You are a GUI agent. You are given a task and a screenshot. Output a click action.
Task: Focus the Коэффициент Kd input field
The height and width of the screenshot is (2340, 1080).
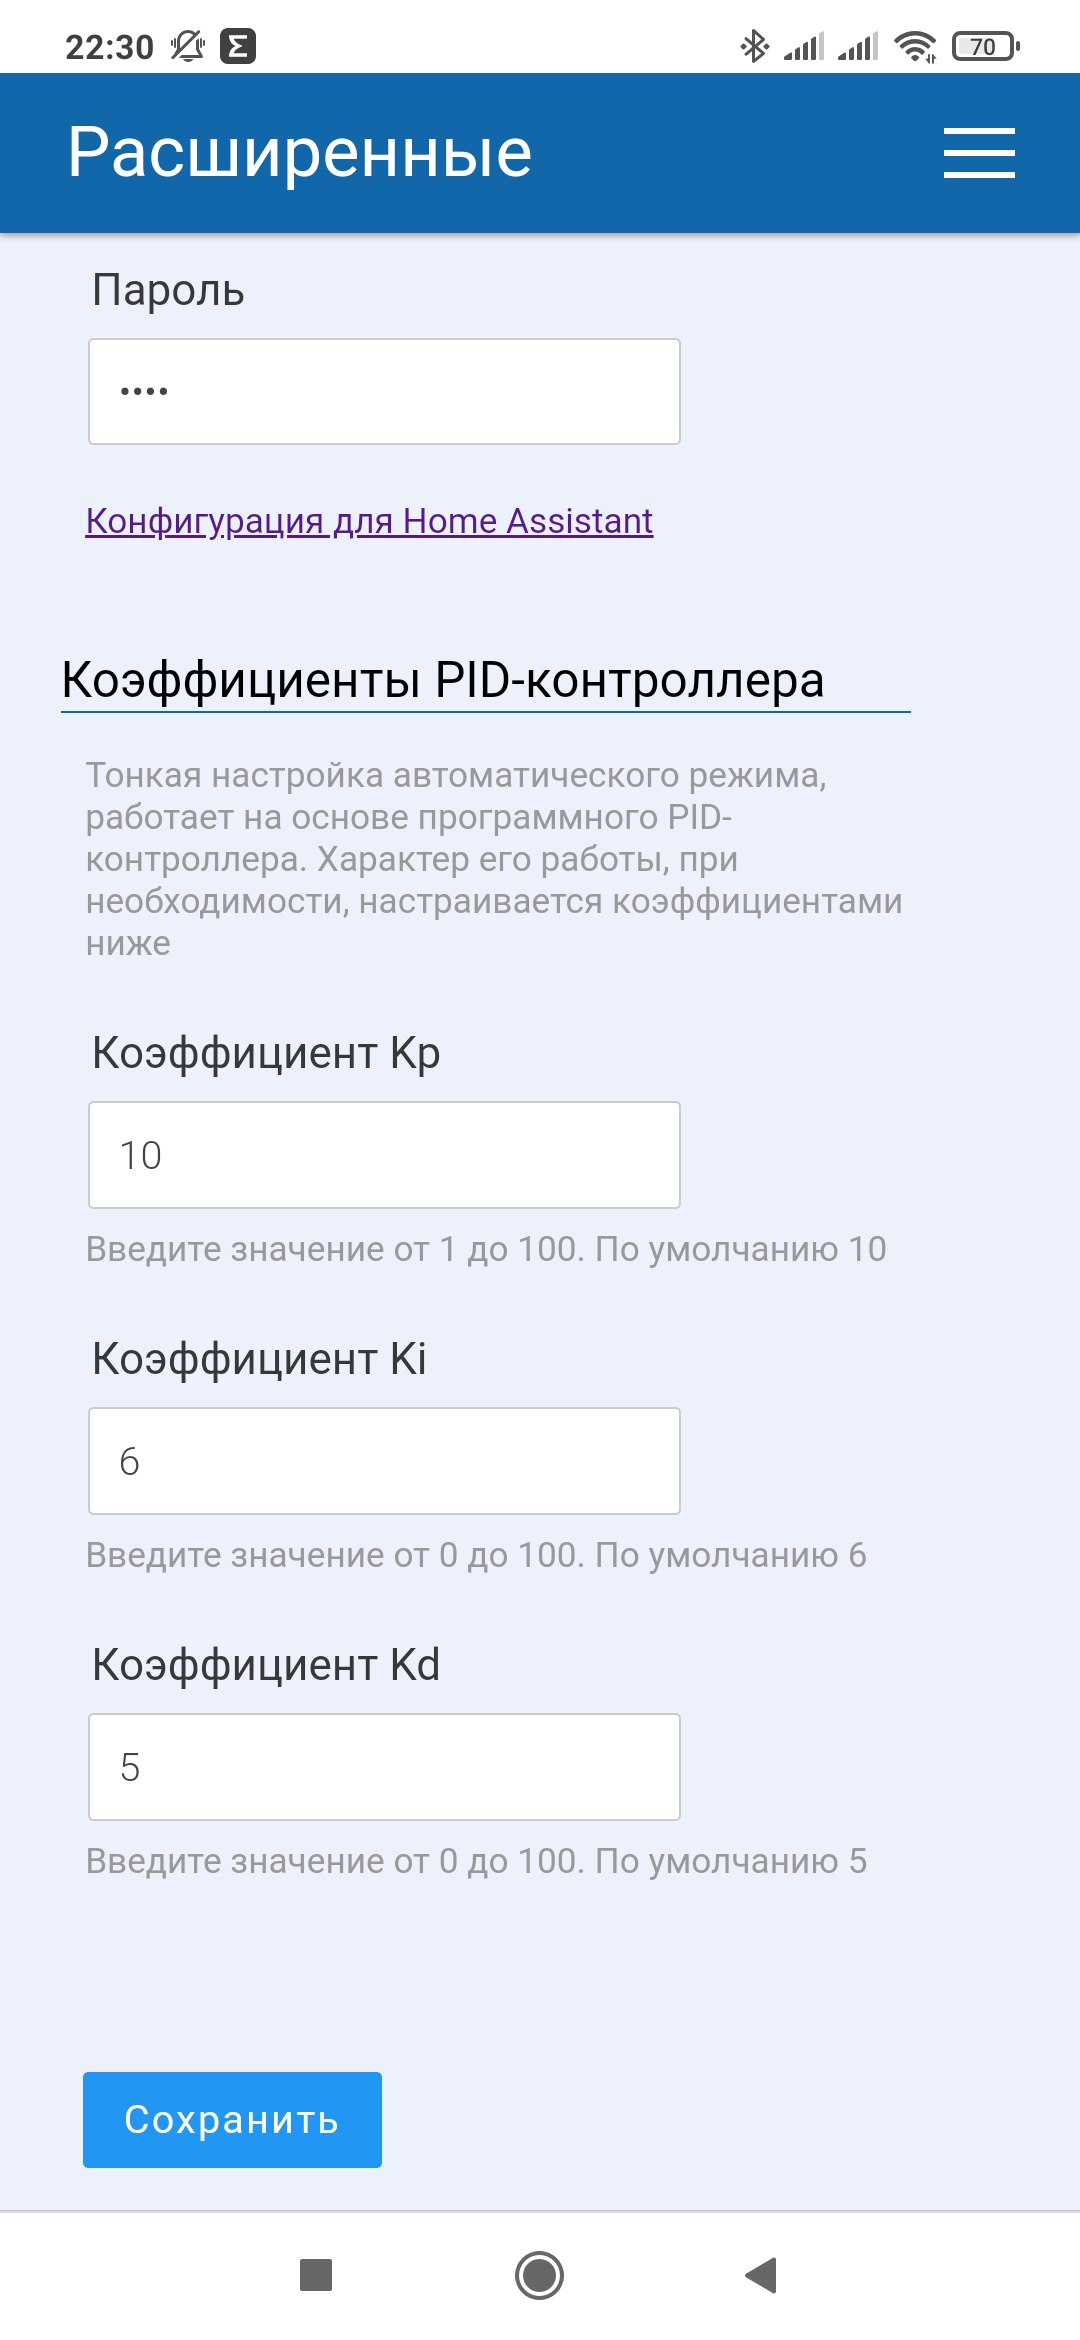coord(384,1767)
